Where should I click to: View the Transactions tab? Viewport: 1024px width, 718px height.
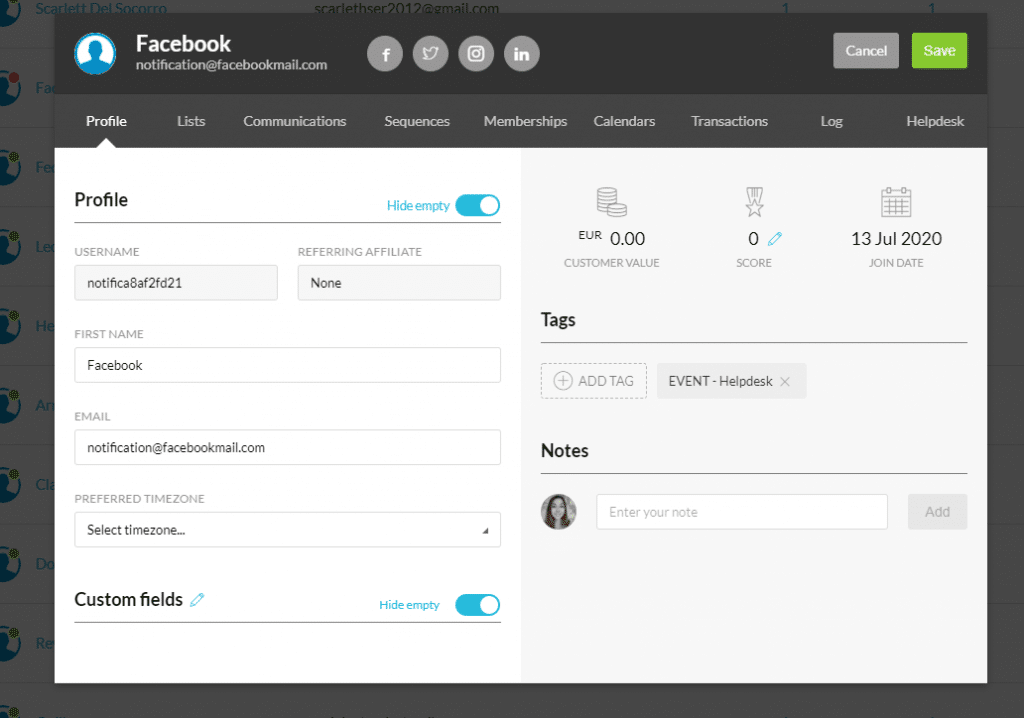click(729, 121)
